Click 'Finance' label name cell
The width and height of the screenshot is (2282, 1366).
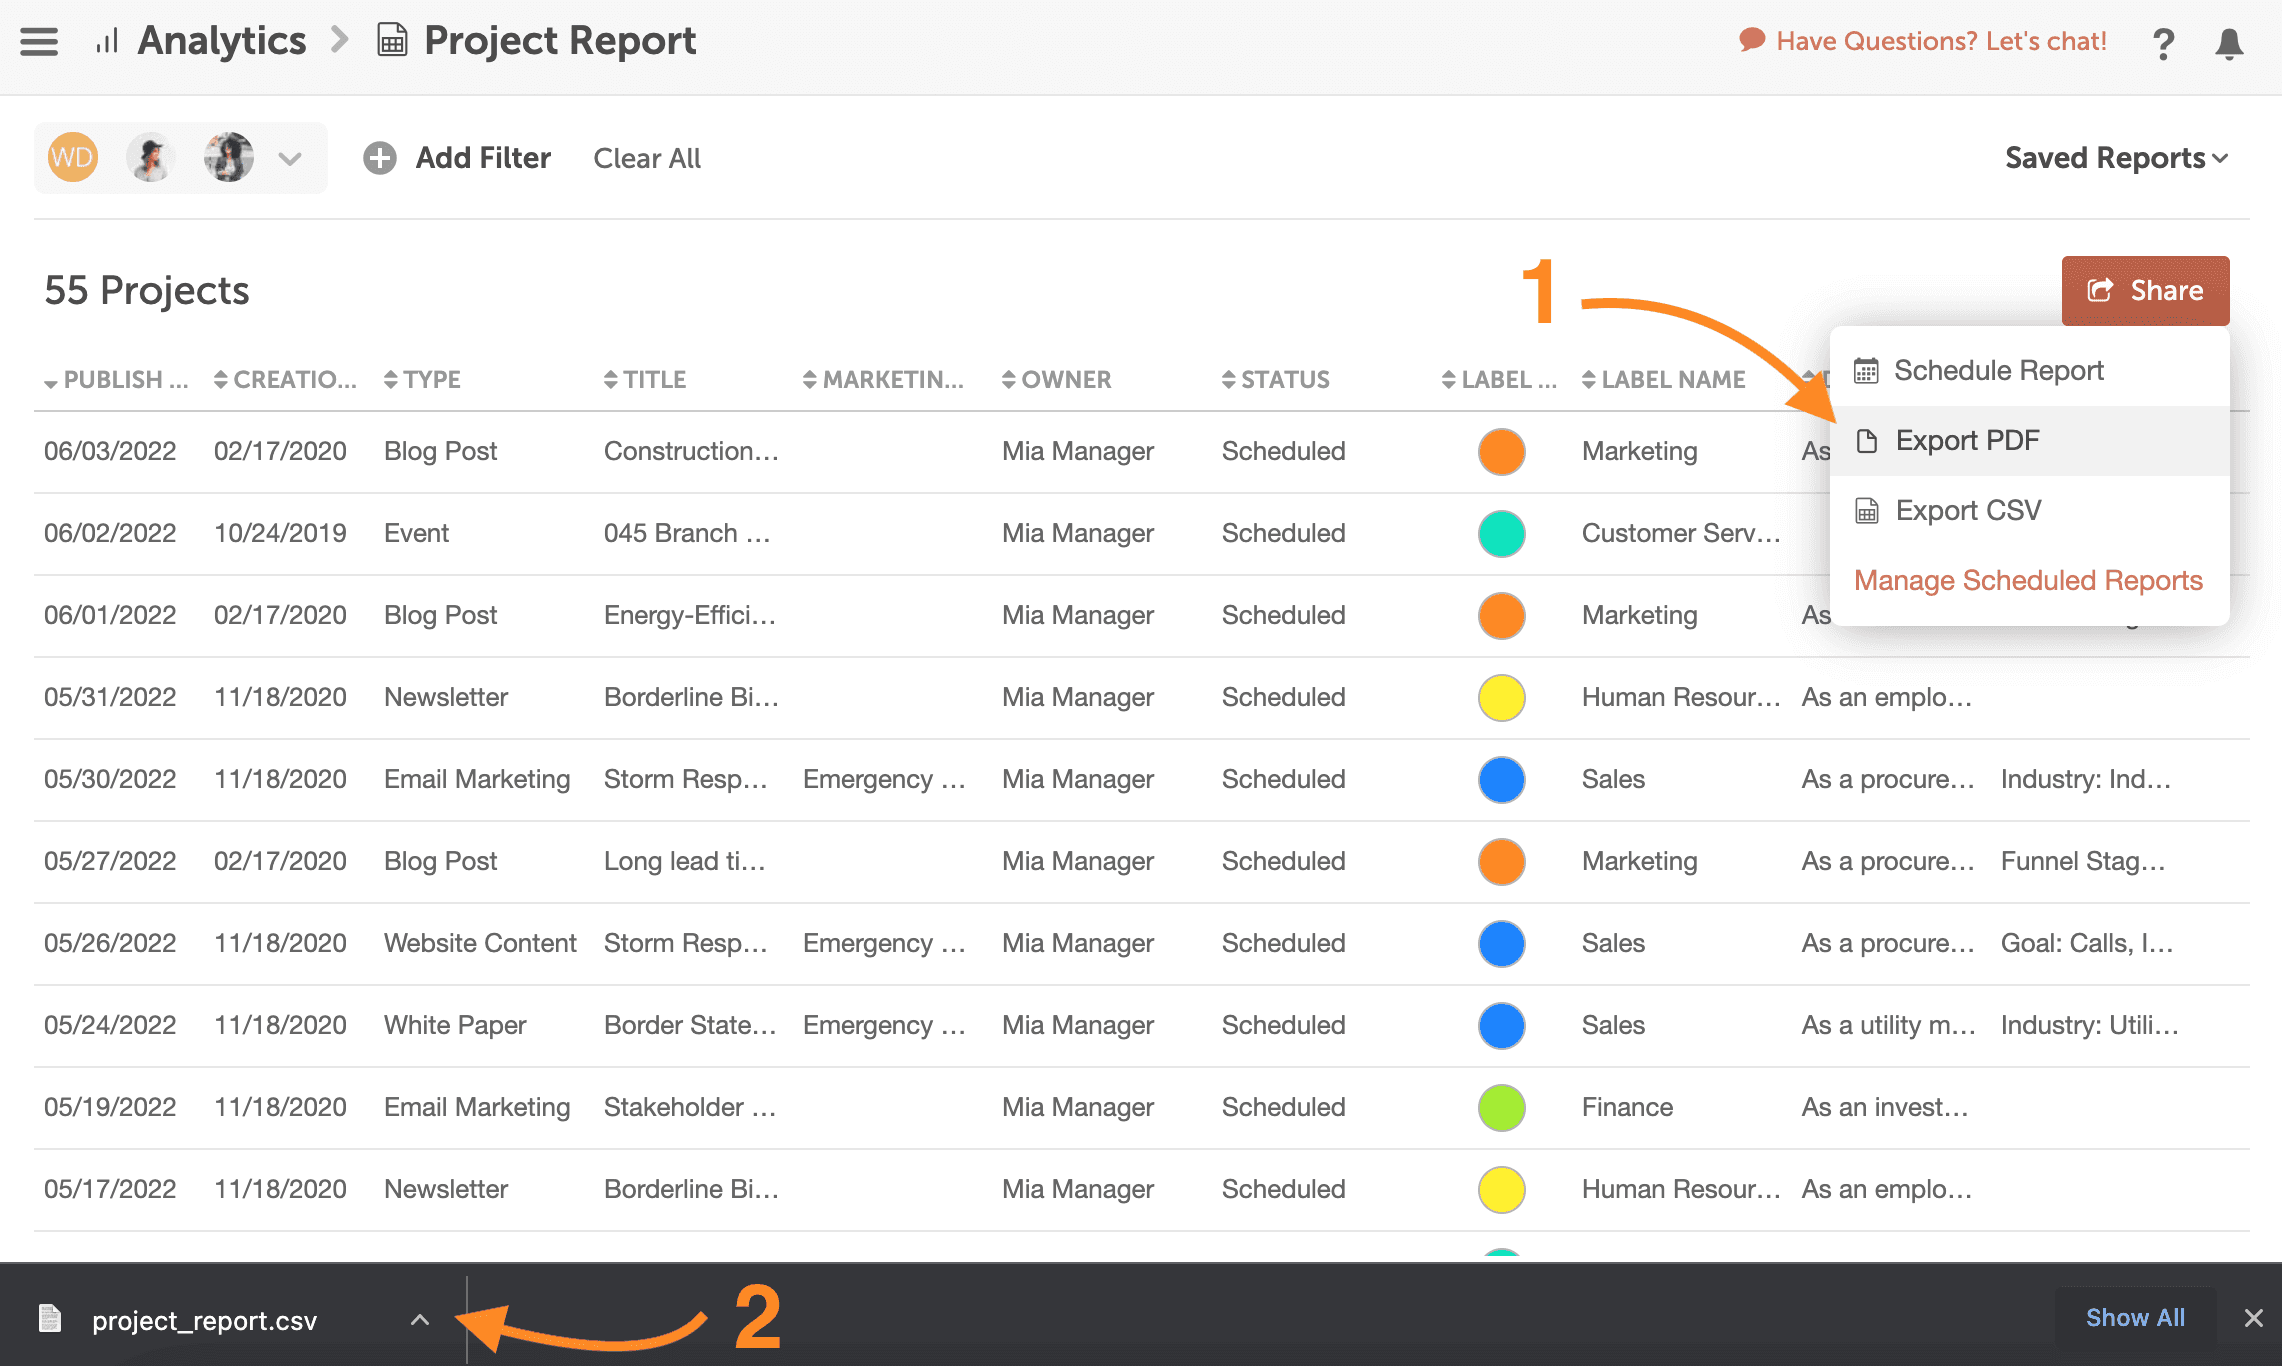coord(1627,1107)
